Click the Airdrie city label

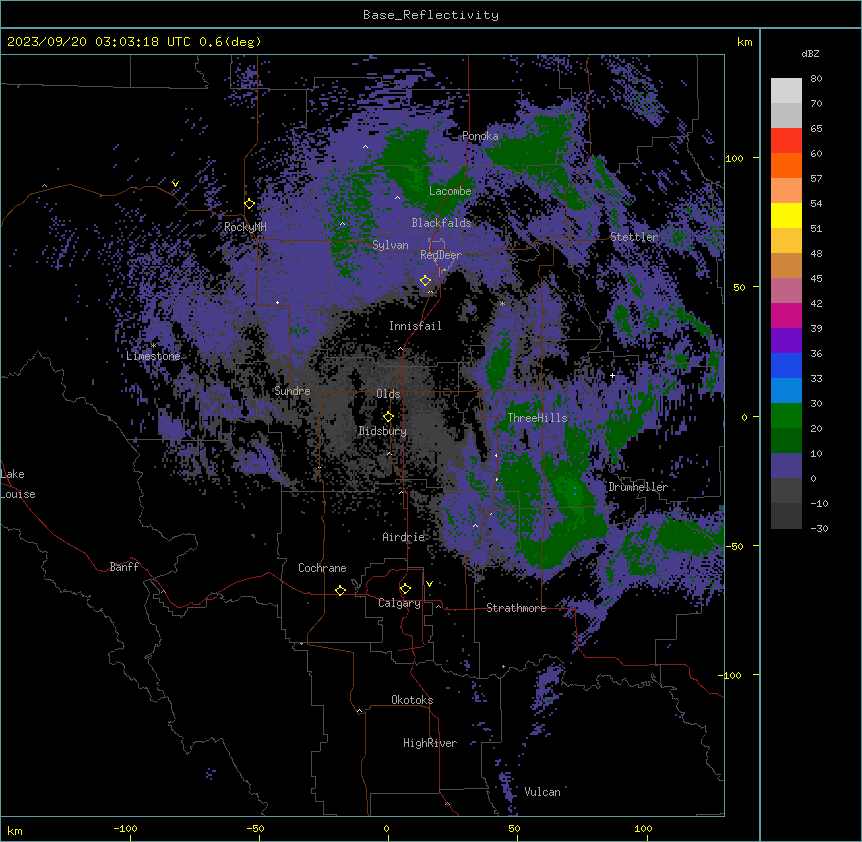[404, 537]
